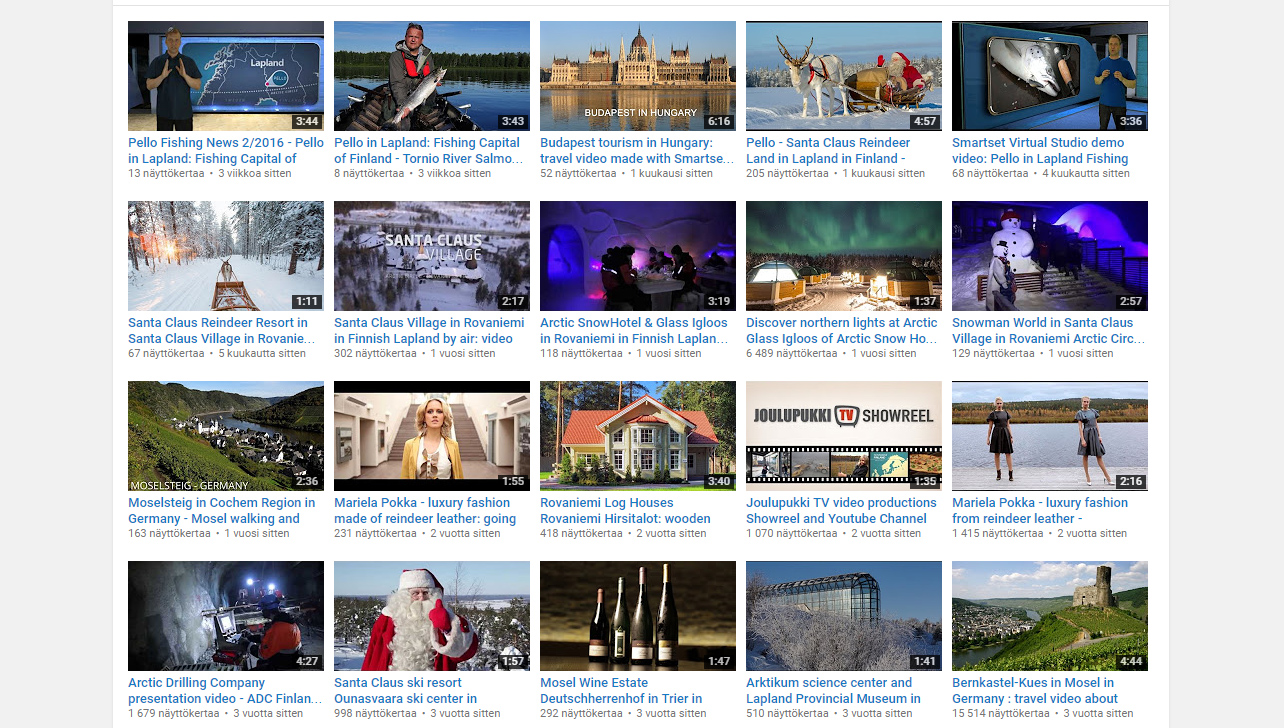Open 'Pello in Lapland: Fishing Capital of Finland' link
Image resolution: width=1284 pixels, height=728 pixels.
(430, 150)
